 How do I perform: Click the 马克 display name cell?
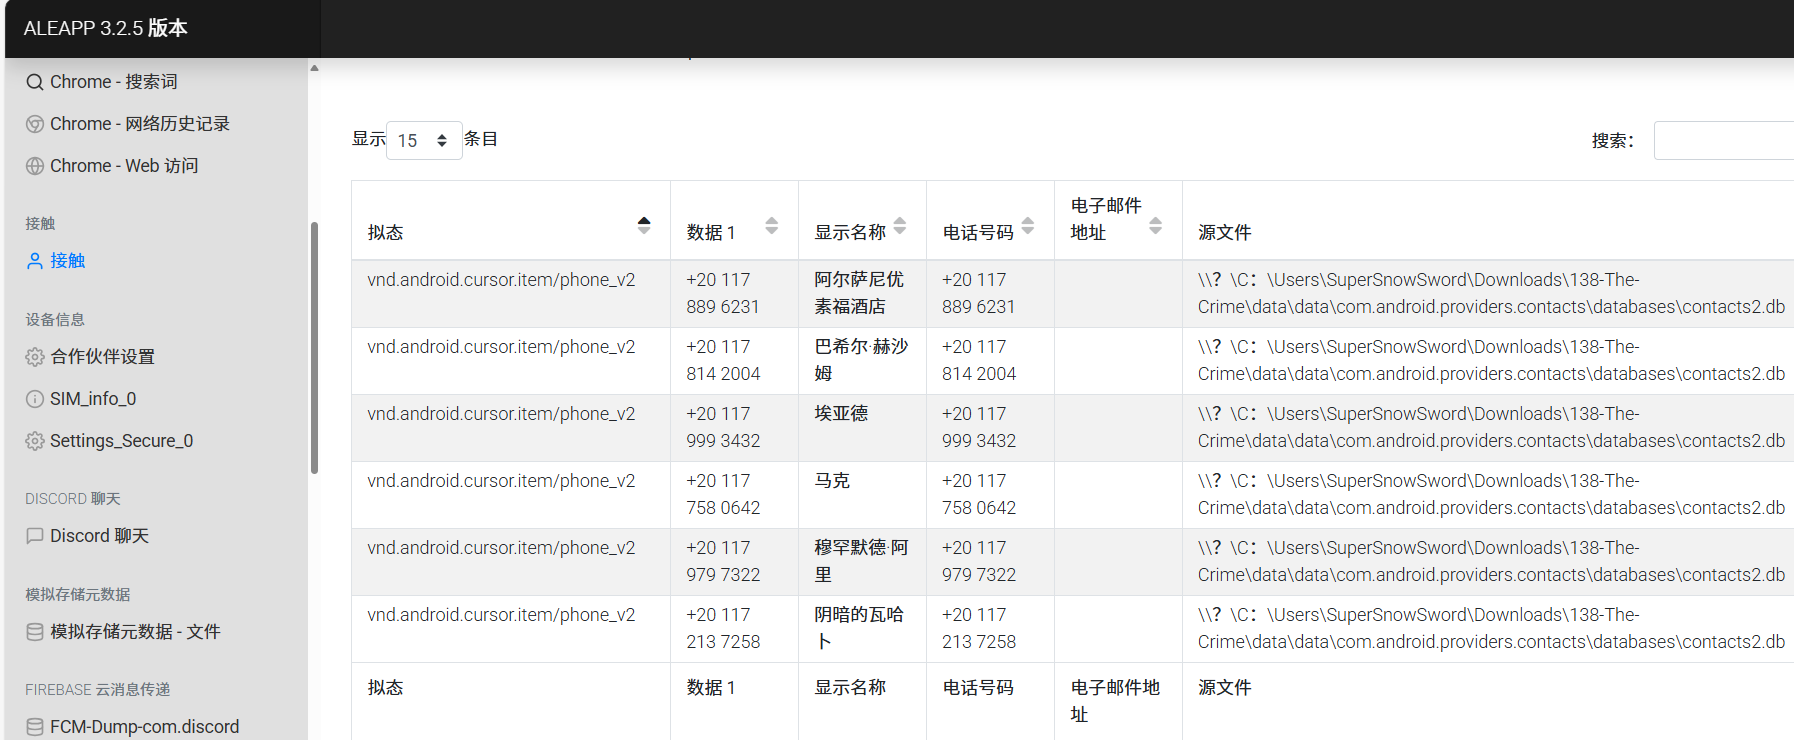pos(862,494)
